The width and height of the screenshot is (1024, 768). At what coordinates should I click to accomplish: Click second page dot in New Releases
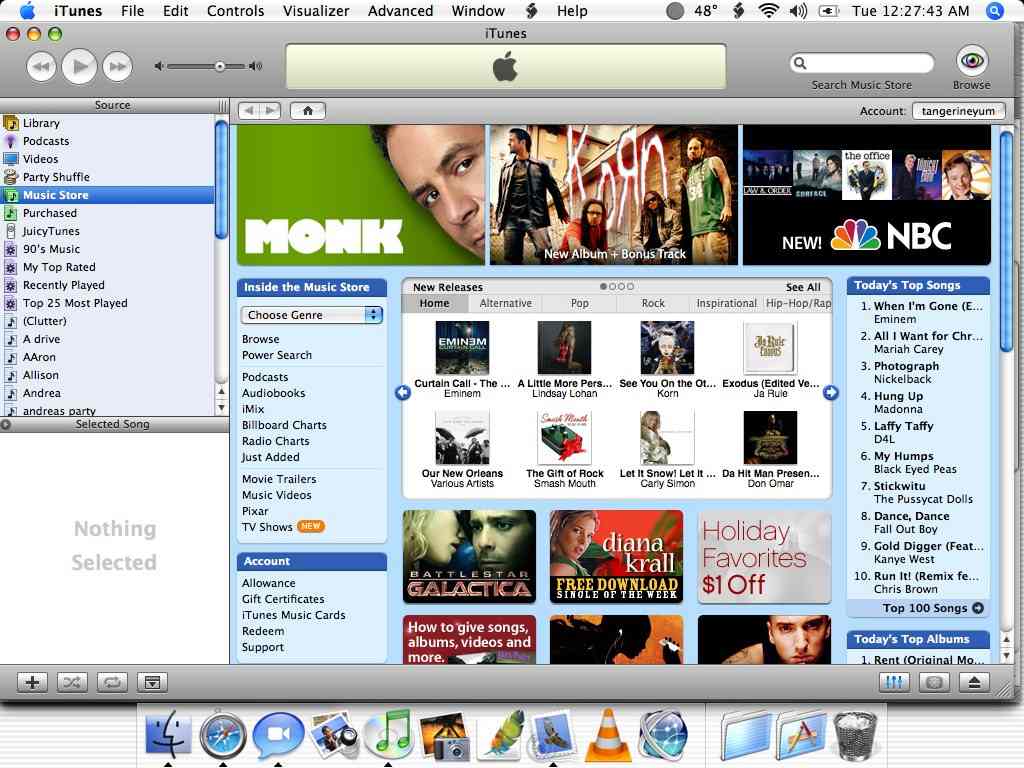pyautogui.click(x=613, y=287)
